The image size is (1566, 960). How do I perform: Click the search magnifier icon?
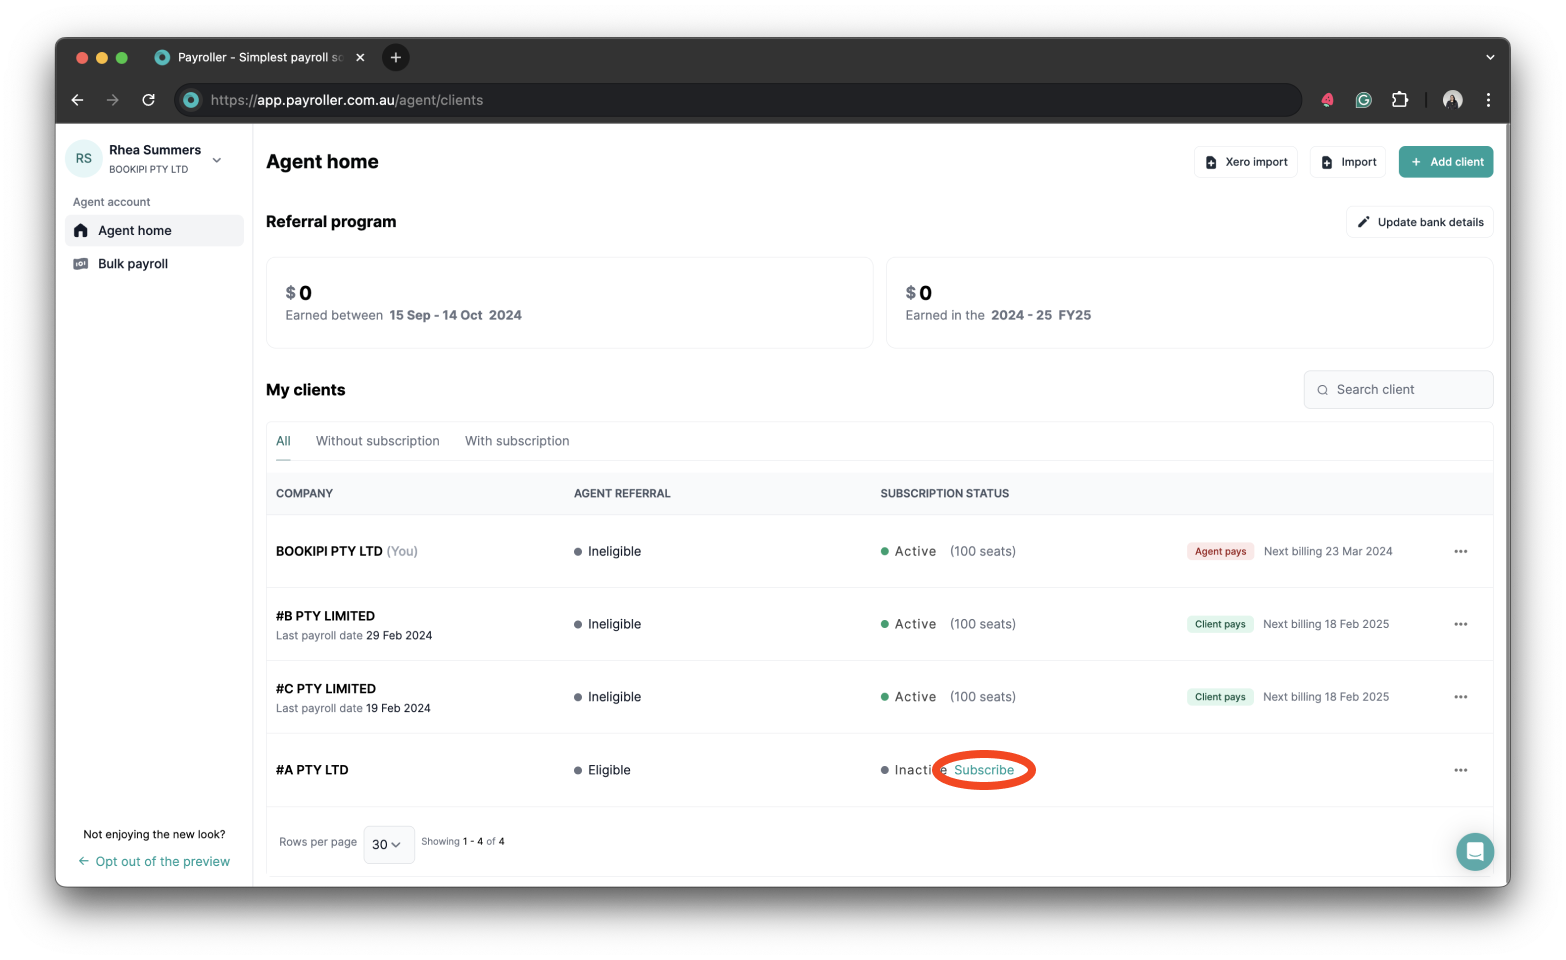(1323, 390)
